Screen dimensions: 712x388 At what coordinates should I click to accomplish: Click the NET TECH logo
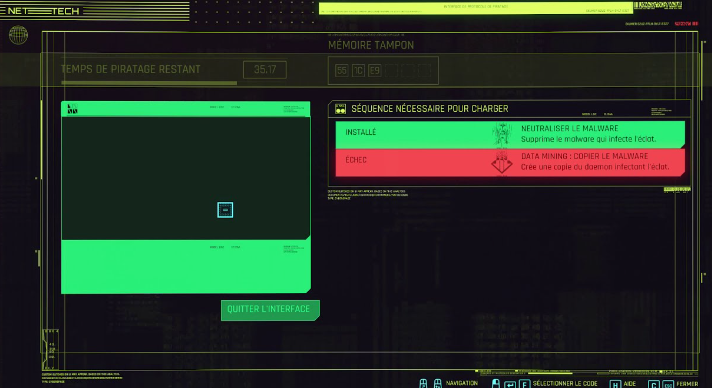(44, 11)
